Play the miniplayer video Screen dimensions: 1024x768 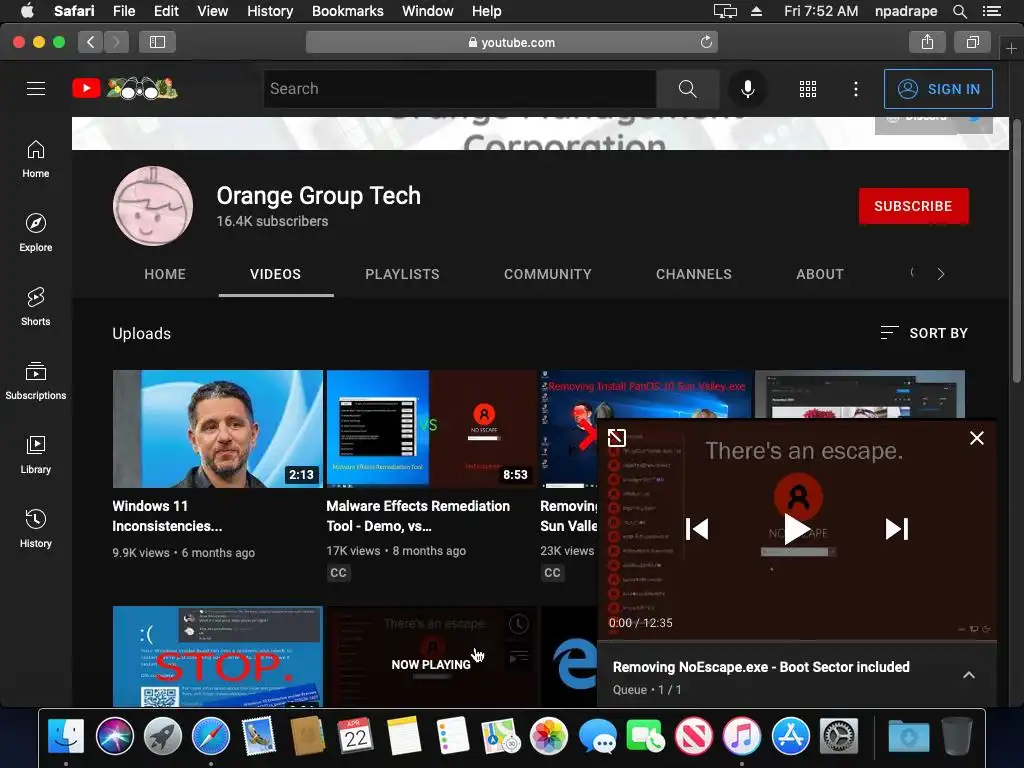pyautogui.click(x=797, y=528)
